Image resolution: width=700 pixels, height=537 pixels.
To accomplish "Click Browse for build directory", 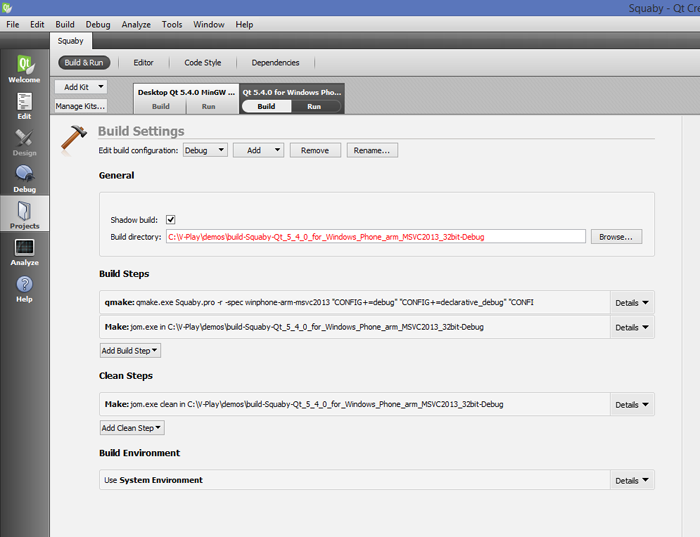I will coord(616,237).
